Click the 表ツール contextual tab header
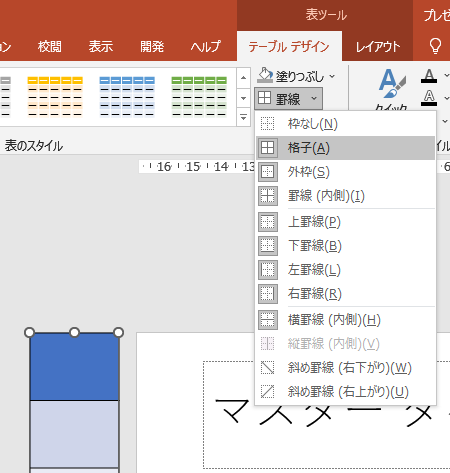Screen dimensions: 450x473 point(326,15)
